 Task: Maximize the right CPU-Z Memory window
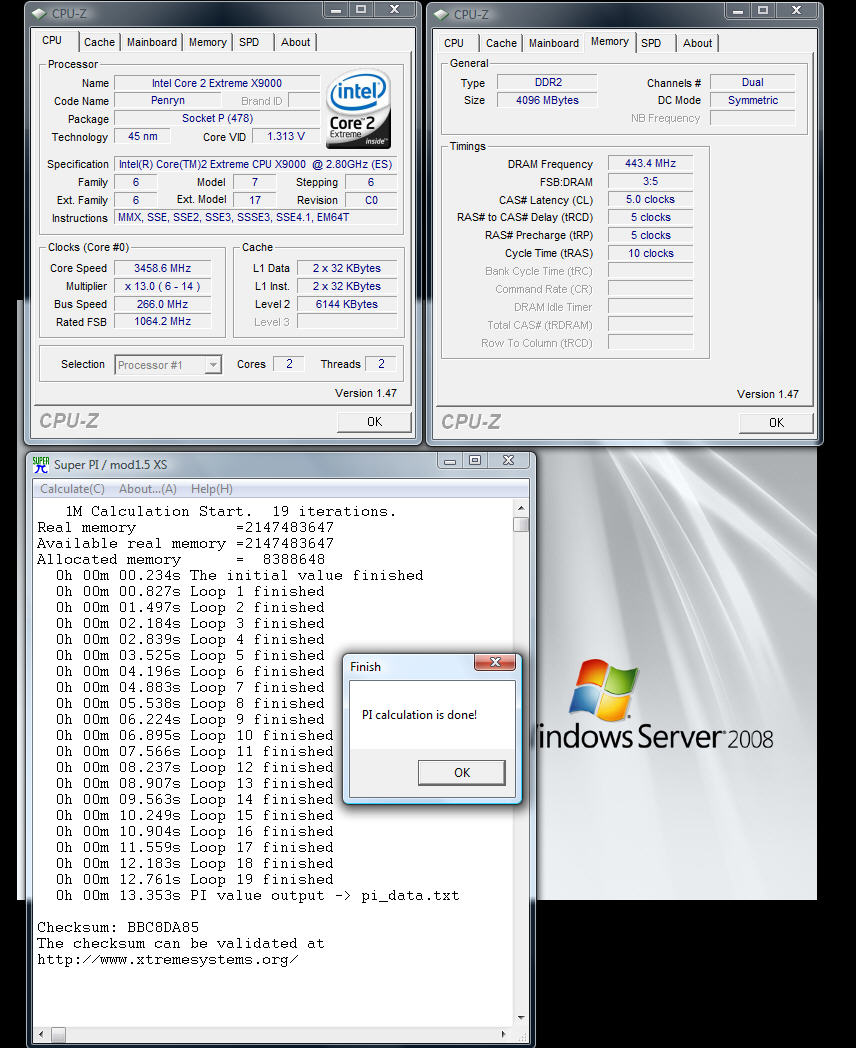pos(762,11)
